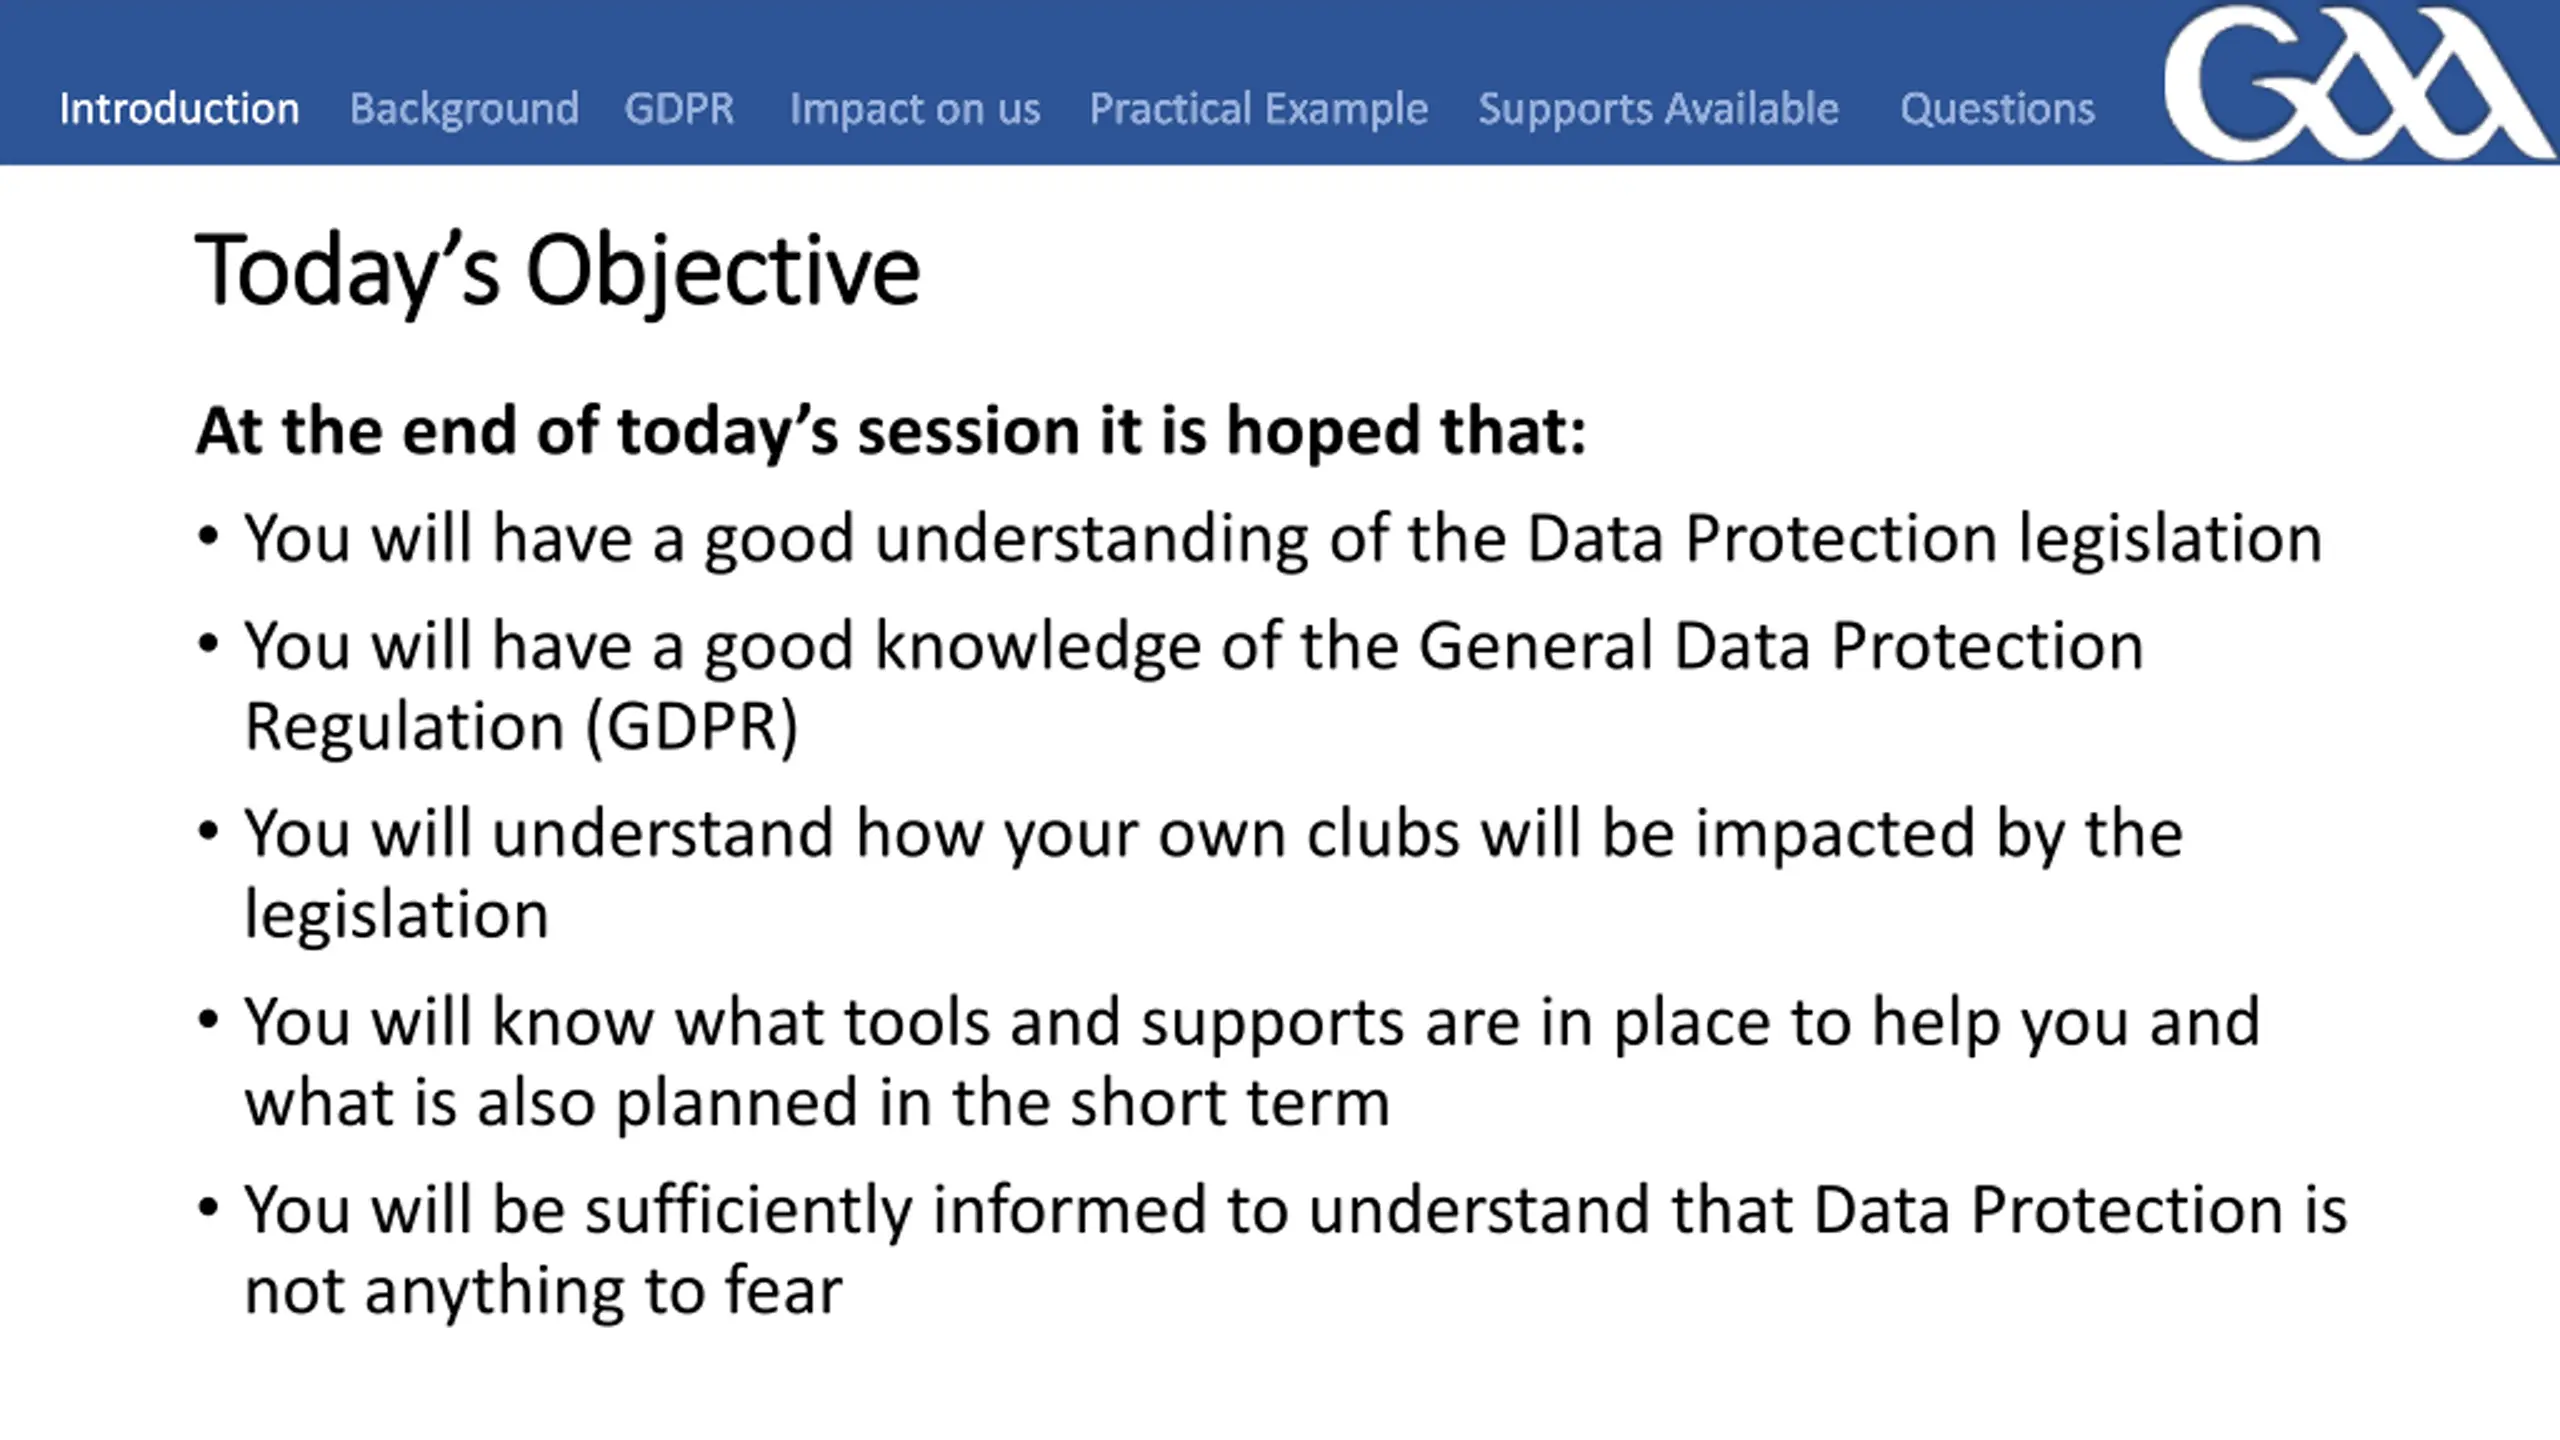The height and width of the screenshot is (1440, 2560).
Task: Click the 'tools and supports are in place' line
Action: (1252, 1023)
